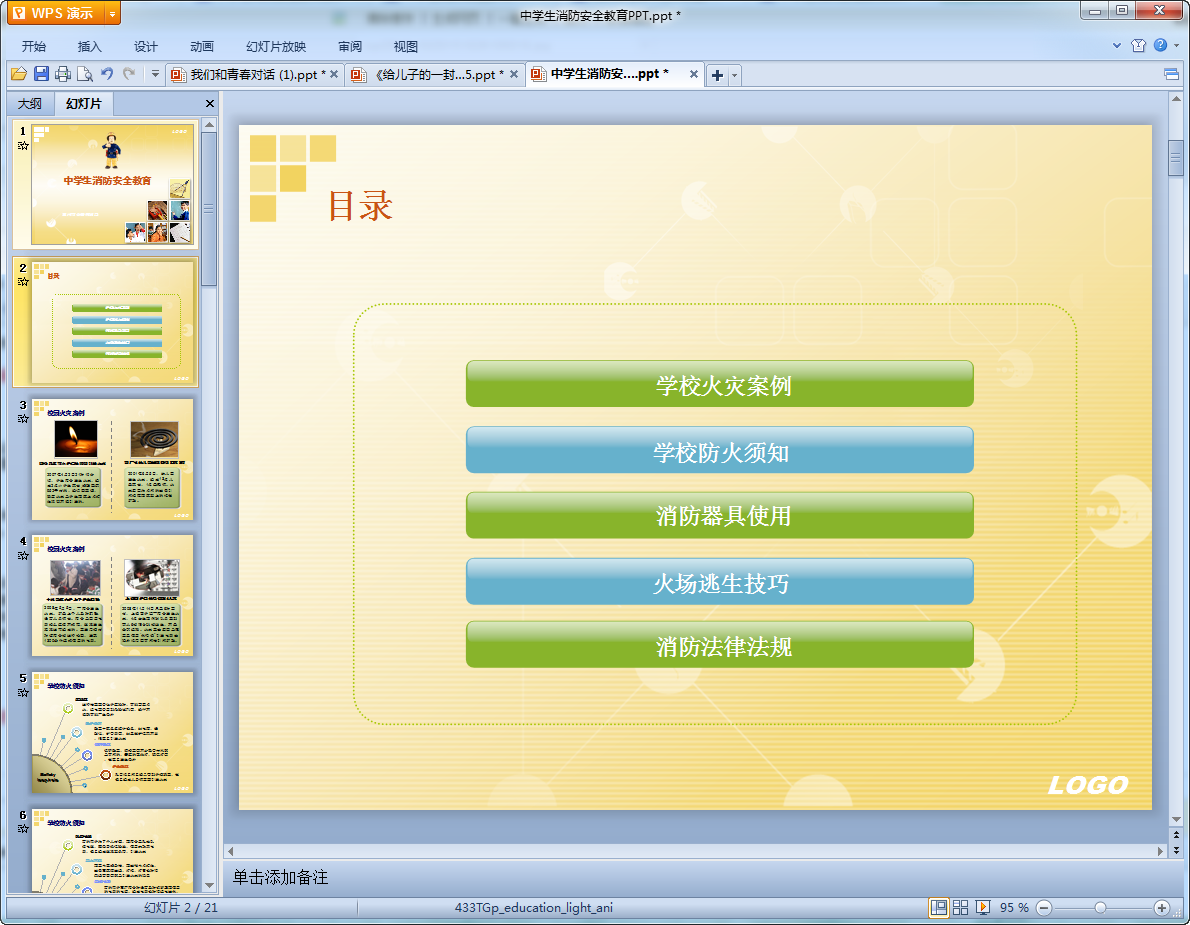Viewport: 1190px width, 925px height.
Task: Switch to the 大纲 outline tab
Action: click(x=30, y=103)
